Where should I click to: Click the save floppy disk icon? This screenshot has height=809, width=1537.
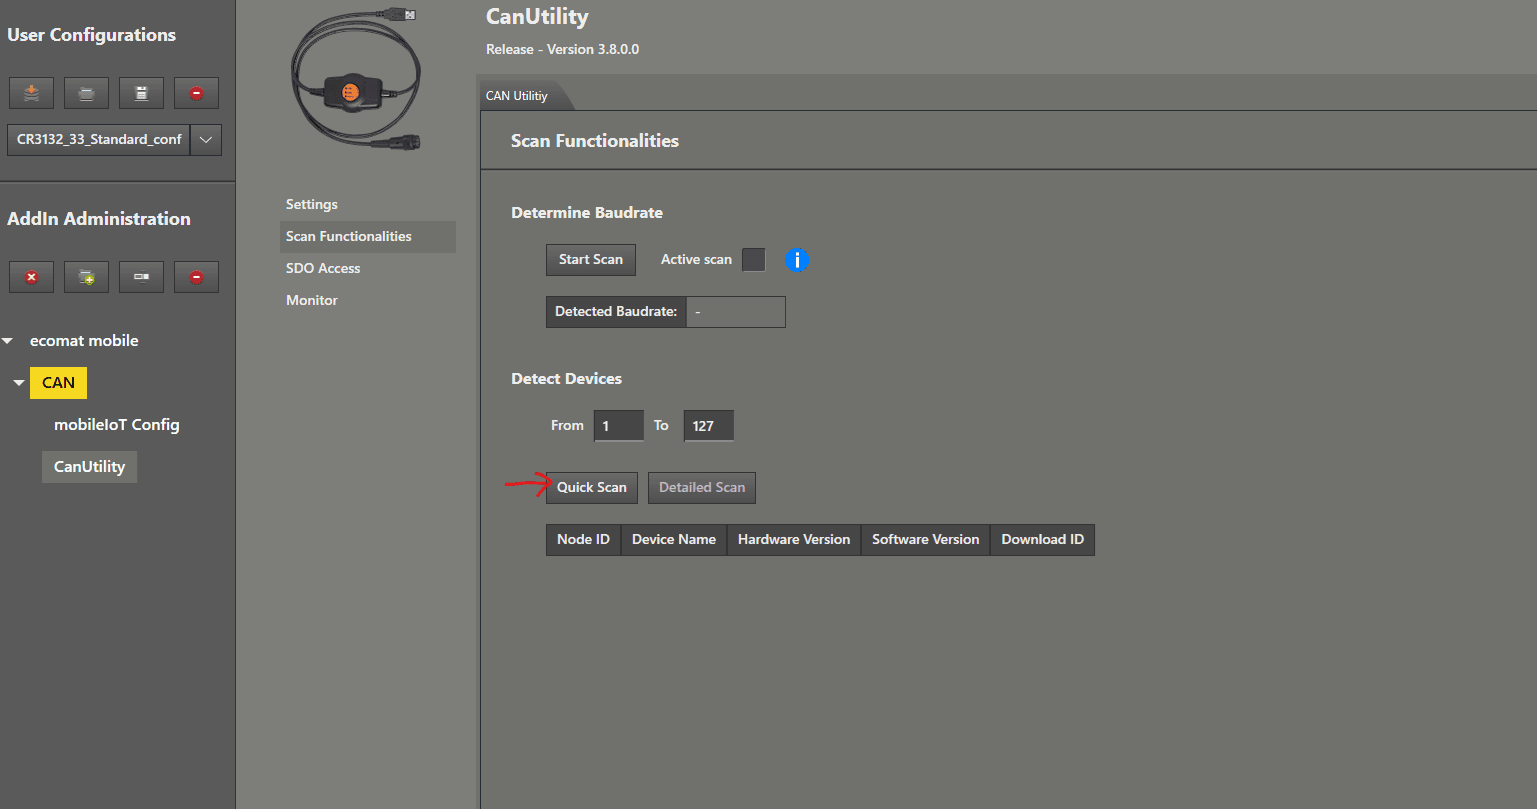[141, 93]
